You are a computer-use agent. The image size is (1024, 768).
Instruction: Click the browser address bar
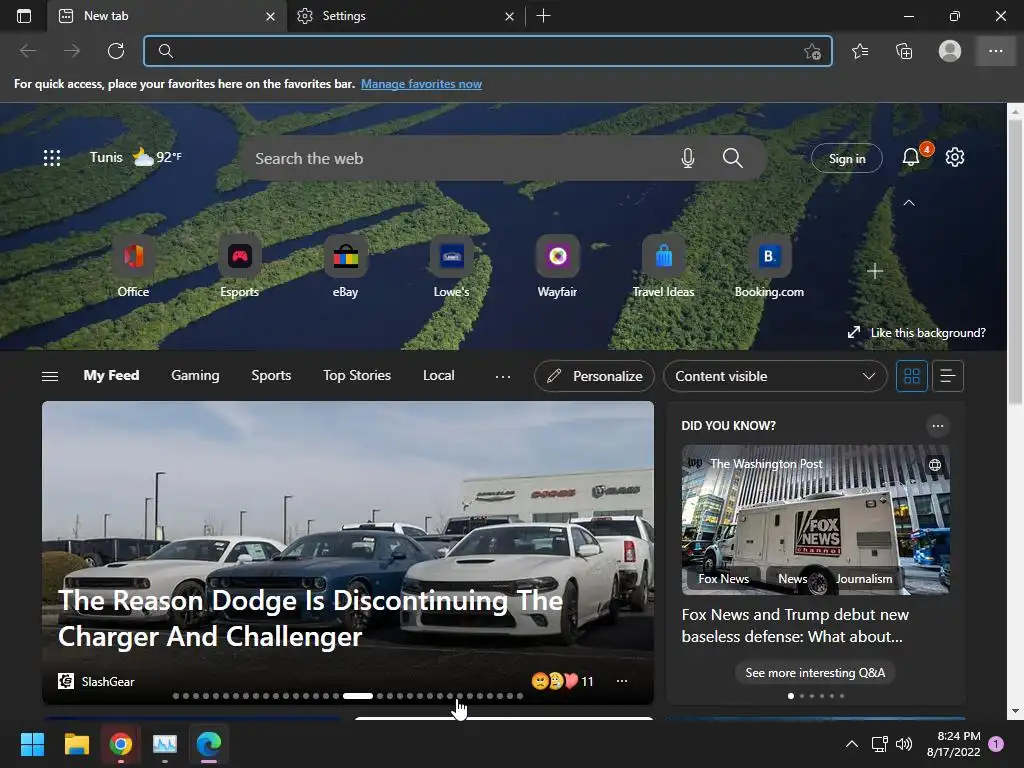(487, 51)
